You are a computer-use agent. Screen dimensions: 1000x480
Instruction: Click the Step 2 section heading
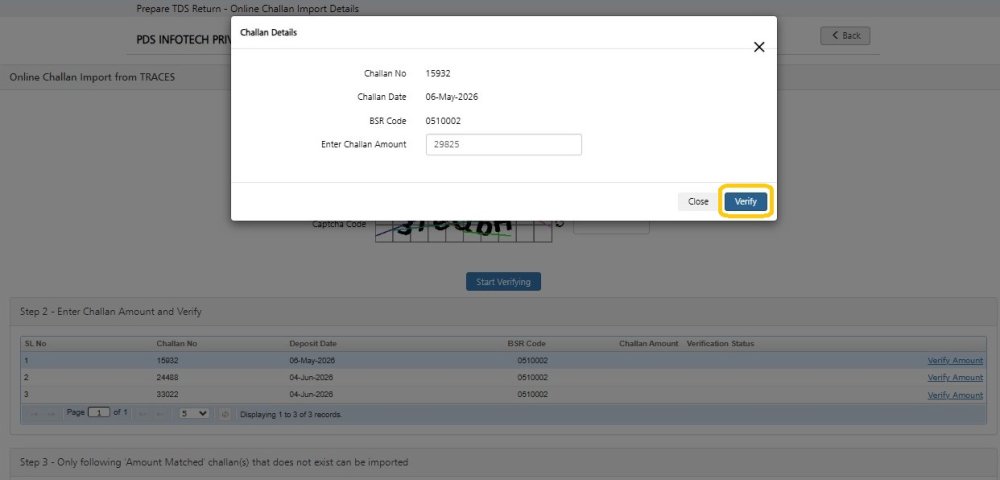(111, 312)
